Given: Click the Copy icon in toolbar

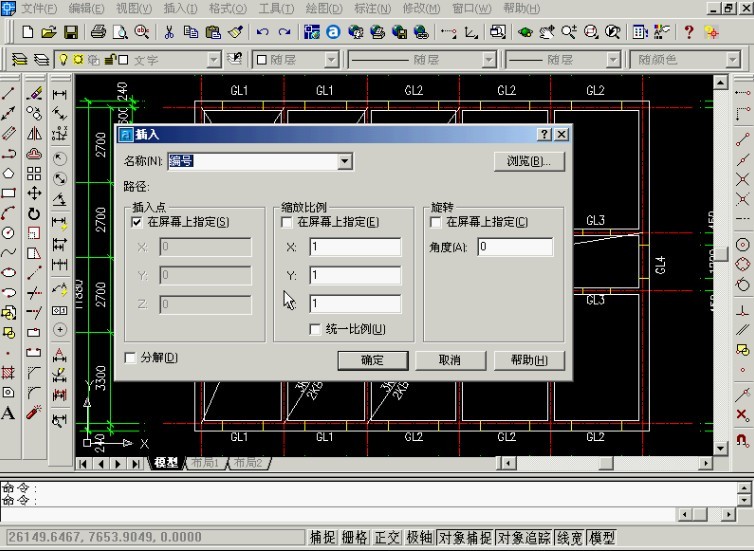Looking at the screenshot, I should click(x=191, y=32).
